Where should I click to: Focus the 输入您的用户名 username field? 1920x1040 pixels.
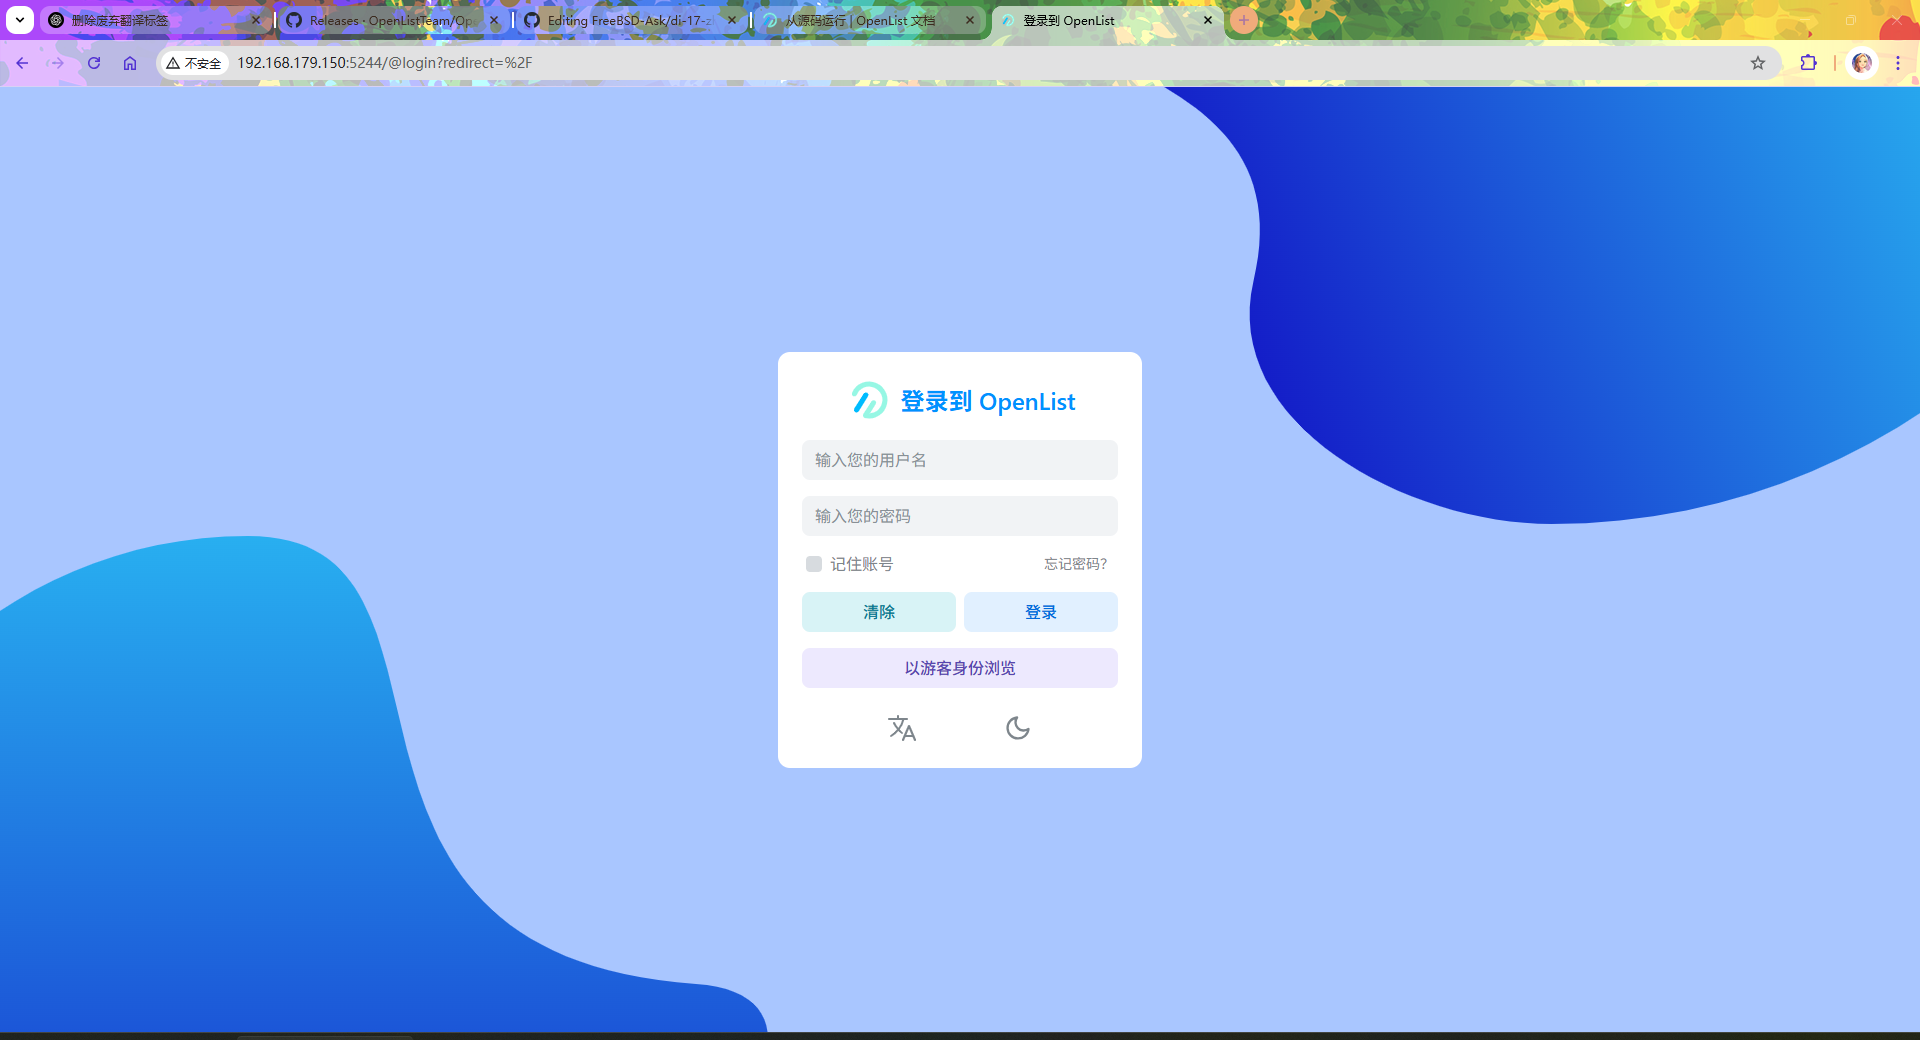pos(960,460)
